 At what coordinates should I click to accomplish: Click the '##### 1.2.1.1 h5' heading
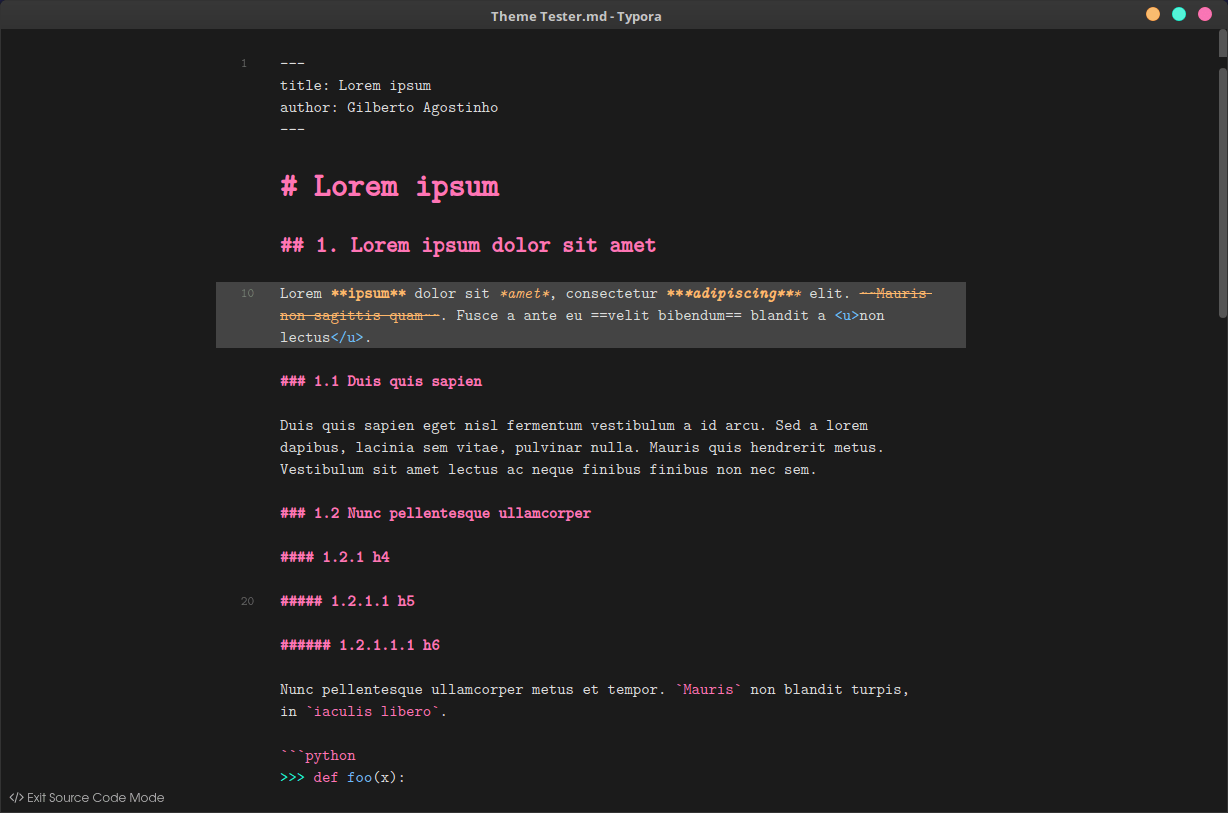point(347,601)
